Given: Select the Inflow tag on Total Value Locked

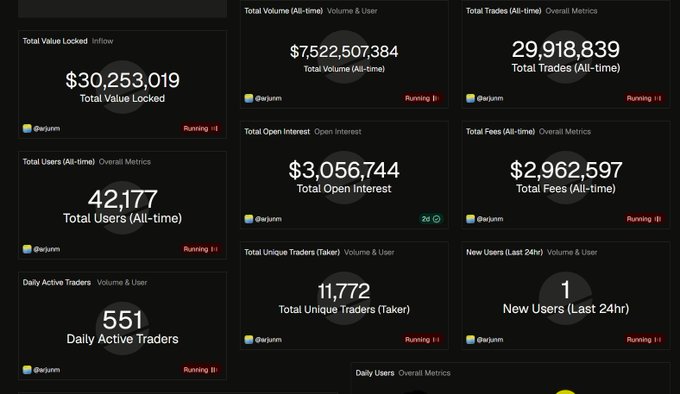Looking at the screenshot, I should tap(102, 41).
